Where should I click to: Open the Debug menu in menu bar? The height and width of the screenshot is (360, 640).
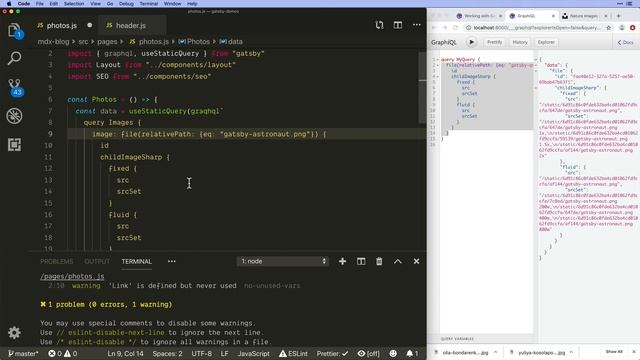[126, 4]
